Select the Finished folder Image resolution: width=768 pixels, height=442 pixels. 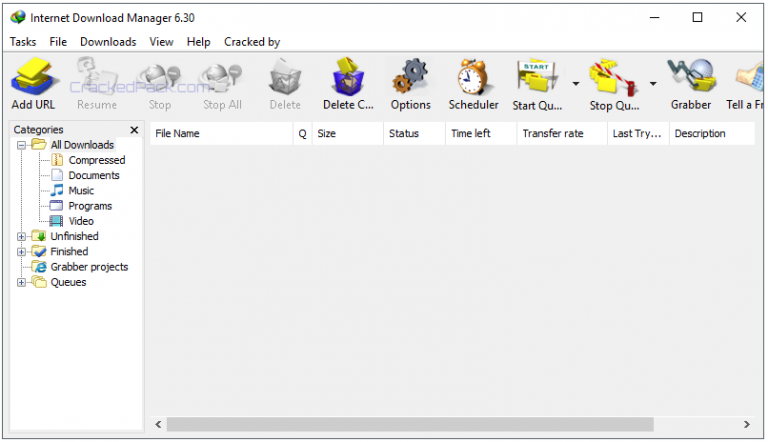point(69,251)
